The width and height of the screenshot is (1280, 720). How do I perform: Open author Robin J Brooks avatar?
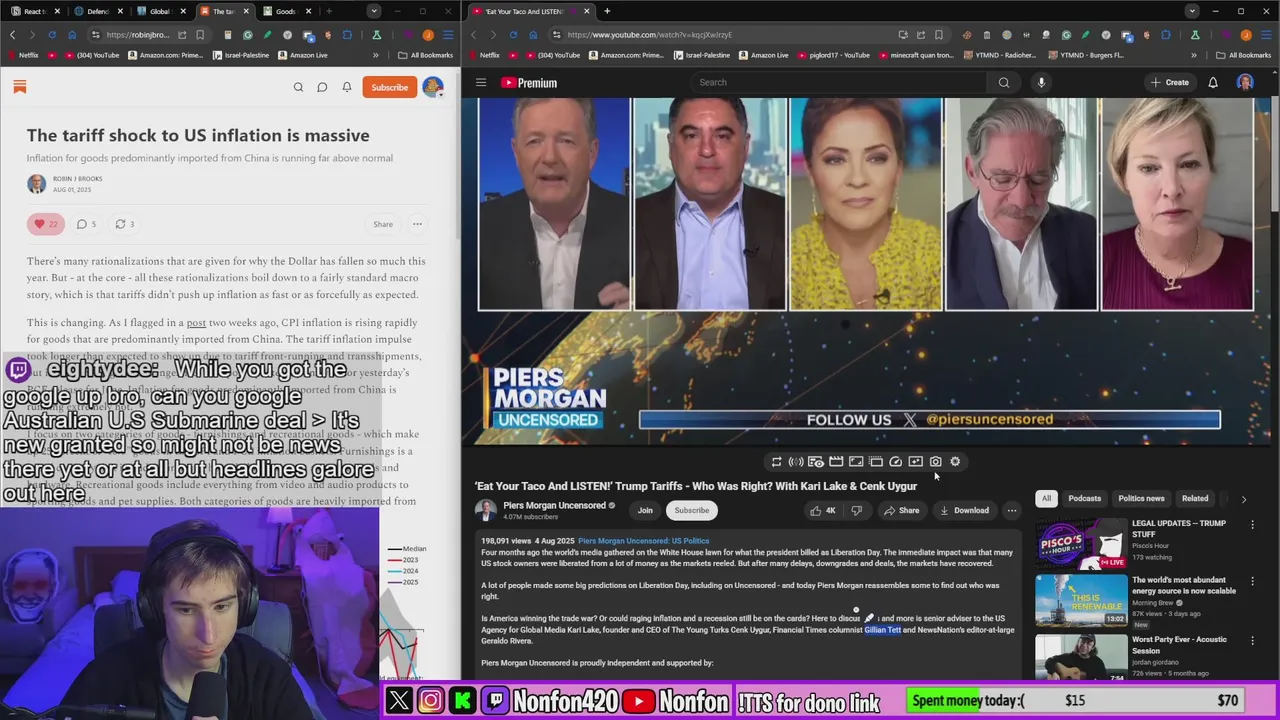37,184
